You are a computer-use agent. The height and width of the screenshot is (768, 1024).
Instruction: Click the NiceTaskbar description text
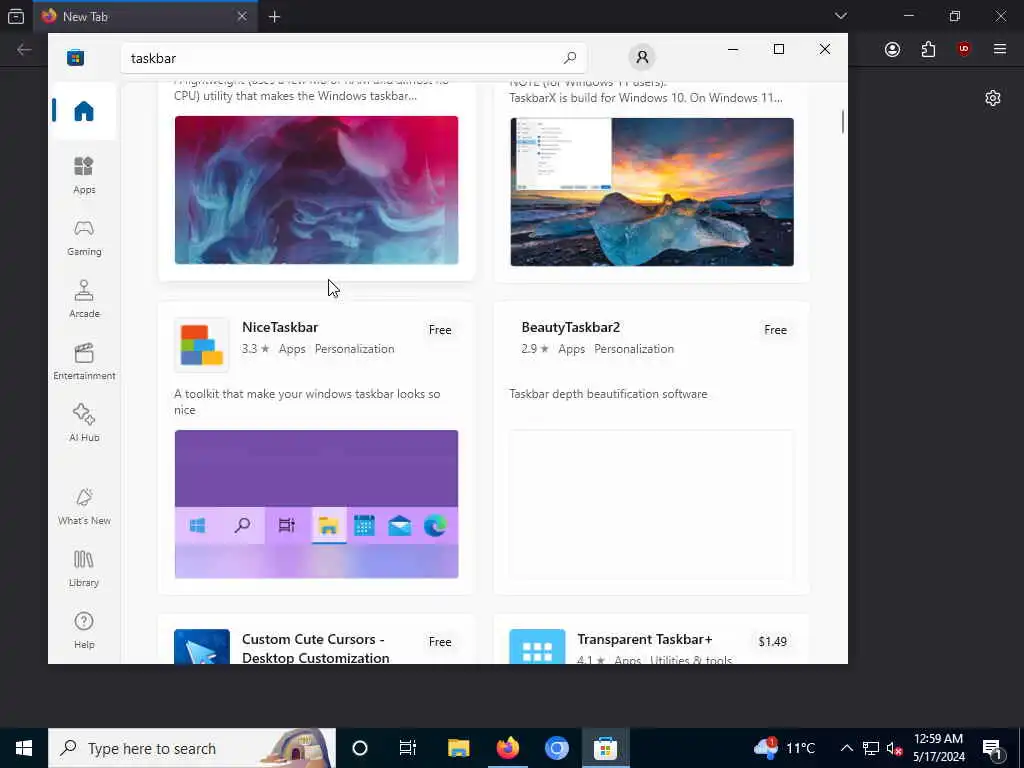pos(307,402)
